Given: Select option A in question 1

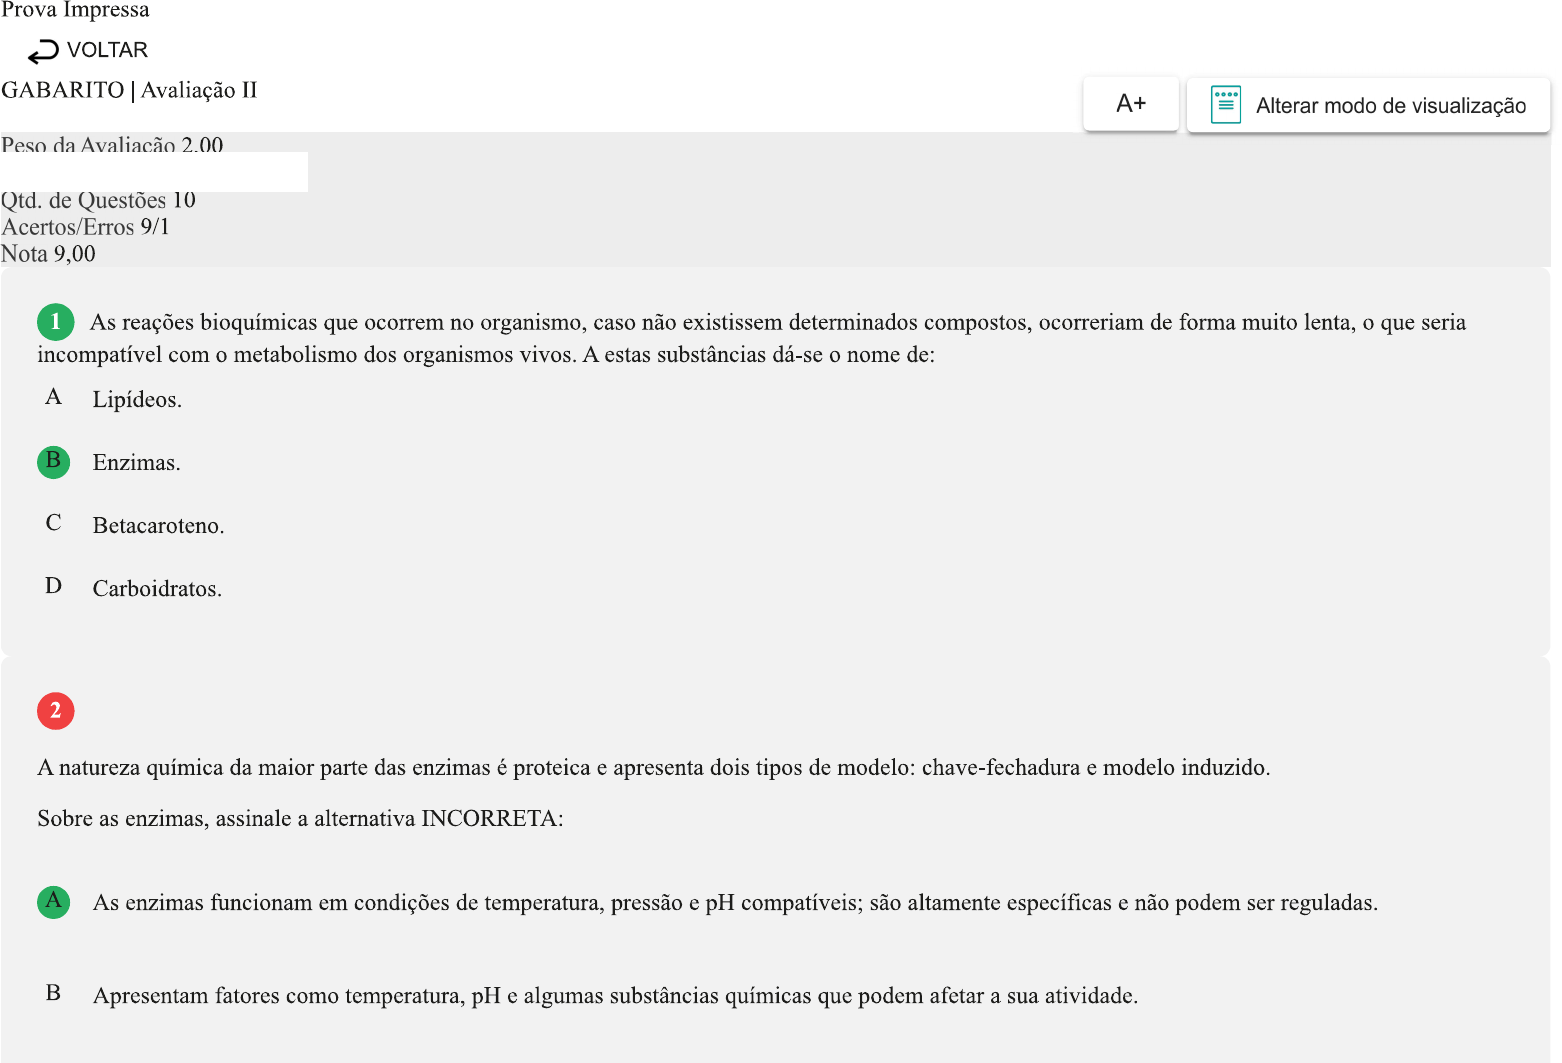Looking at the screenshot, I should pyautogui.click(x=53, y=398).
